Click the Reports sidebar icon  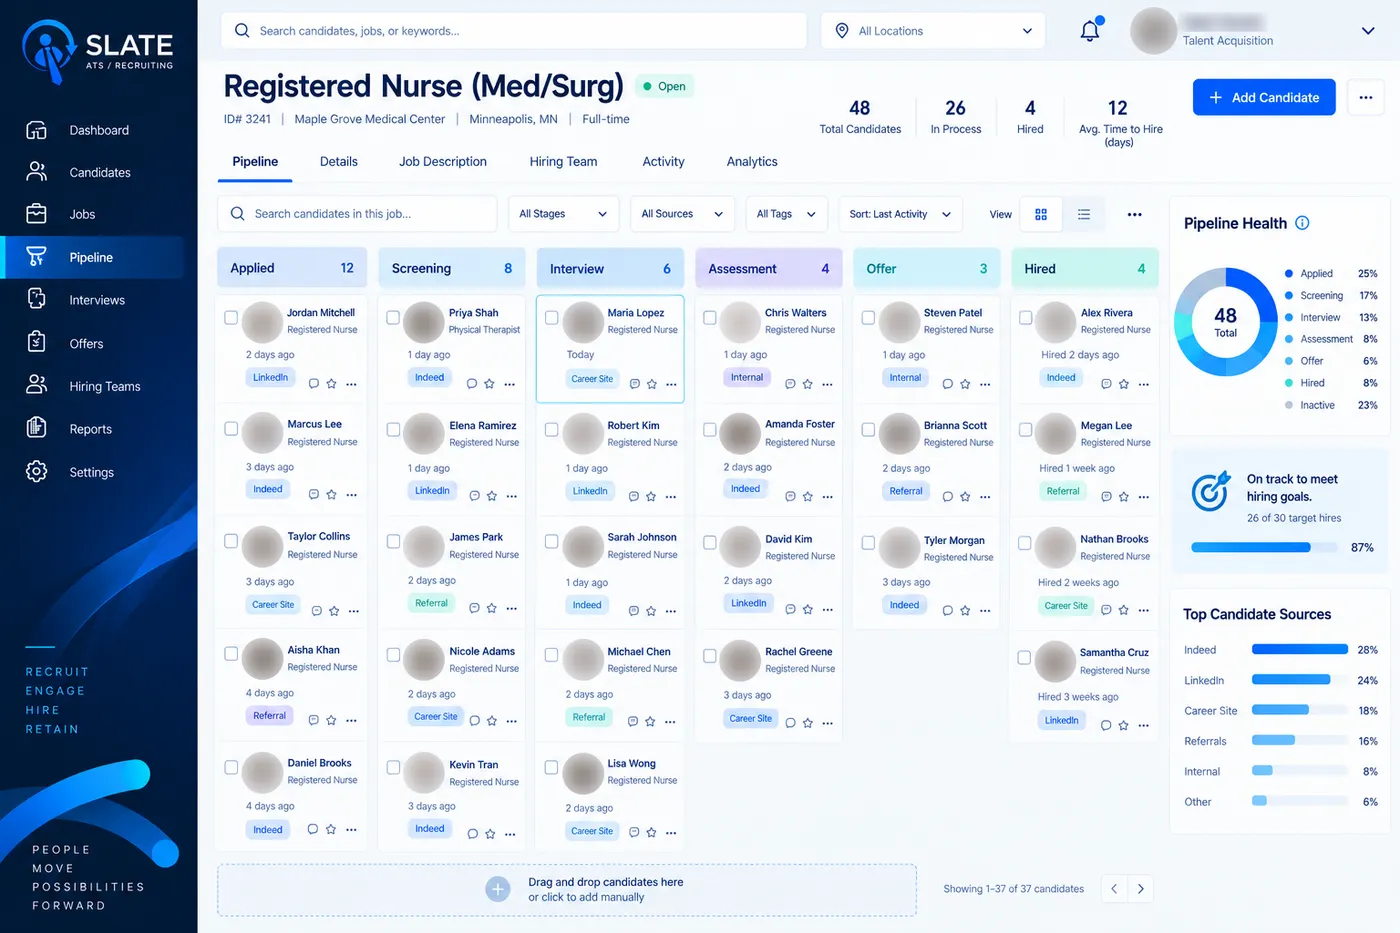37,428
